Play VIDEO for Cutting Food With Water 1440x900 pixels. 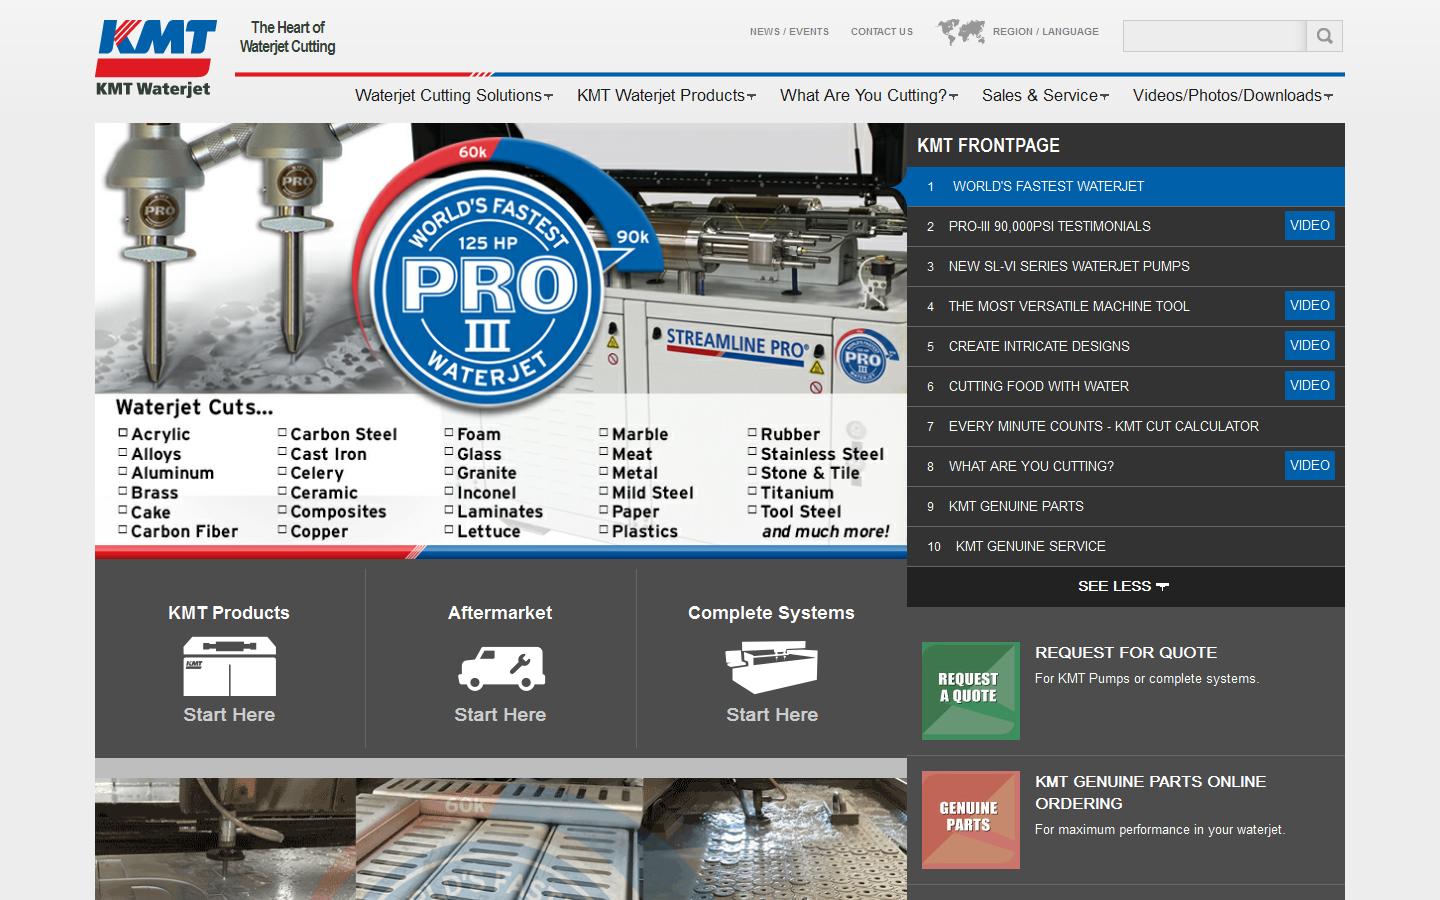(1310, 385)
